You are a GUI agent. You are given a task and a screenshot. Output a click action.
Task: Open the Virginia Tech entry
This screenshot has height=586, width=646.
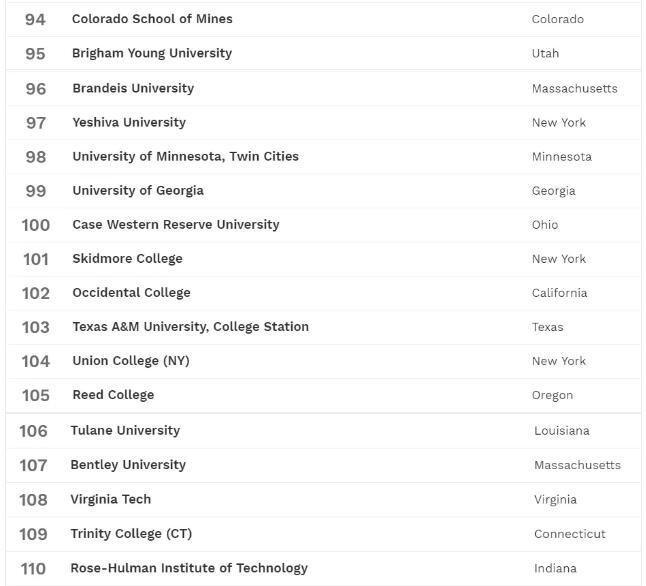pos(110,498)
